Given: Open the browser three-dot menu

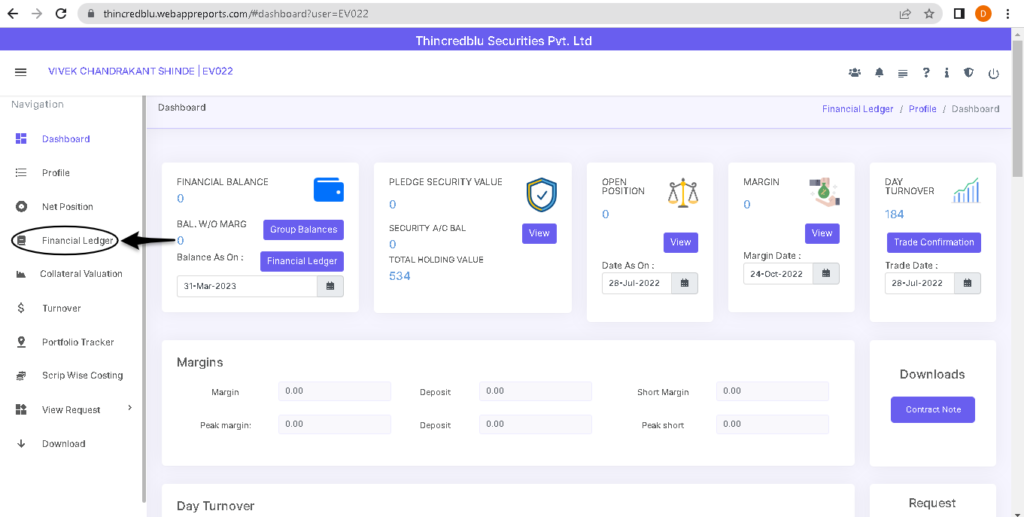Looking at the screenshot, I should click(x=1008, y=13).
